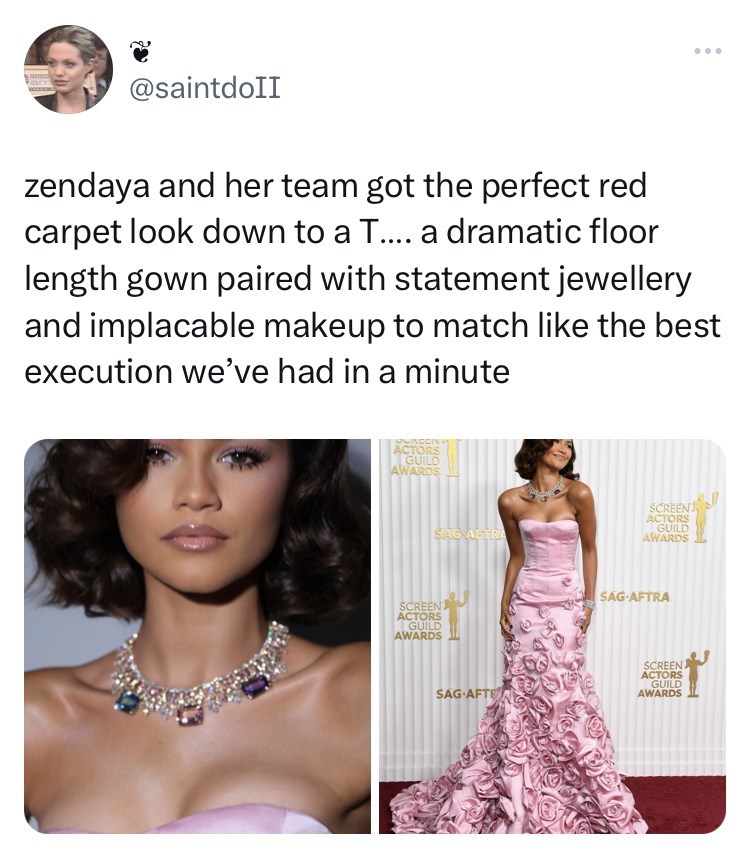
Task: Click the tweet text body
Action: pos(373,278)
